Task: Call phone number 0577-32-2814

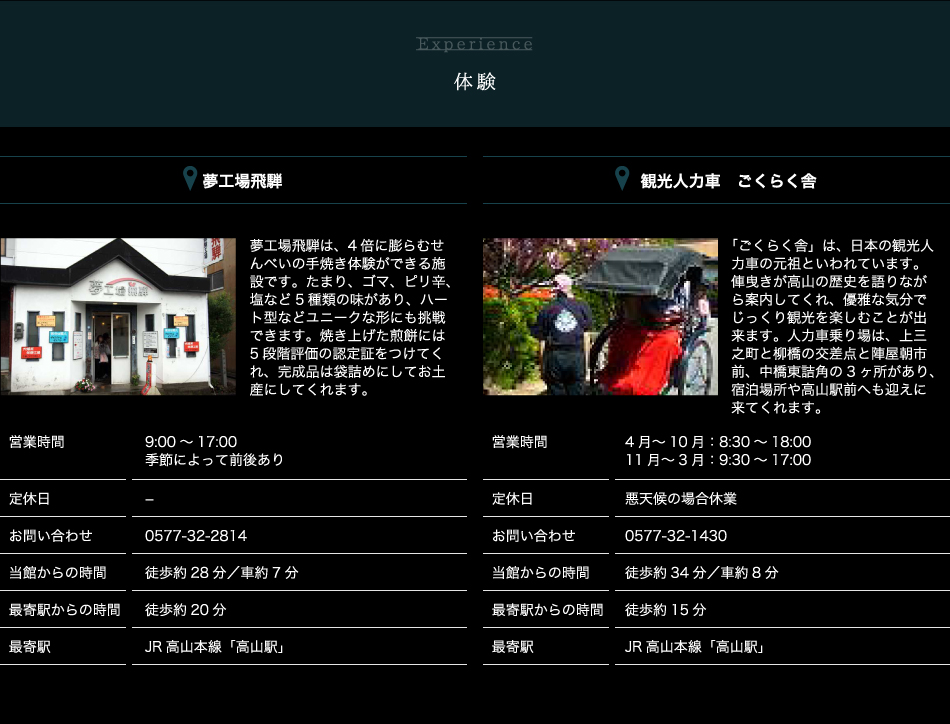Action: (196, 536)
